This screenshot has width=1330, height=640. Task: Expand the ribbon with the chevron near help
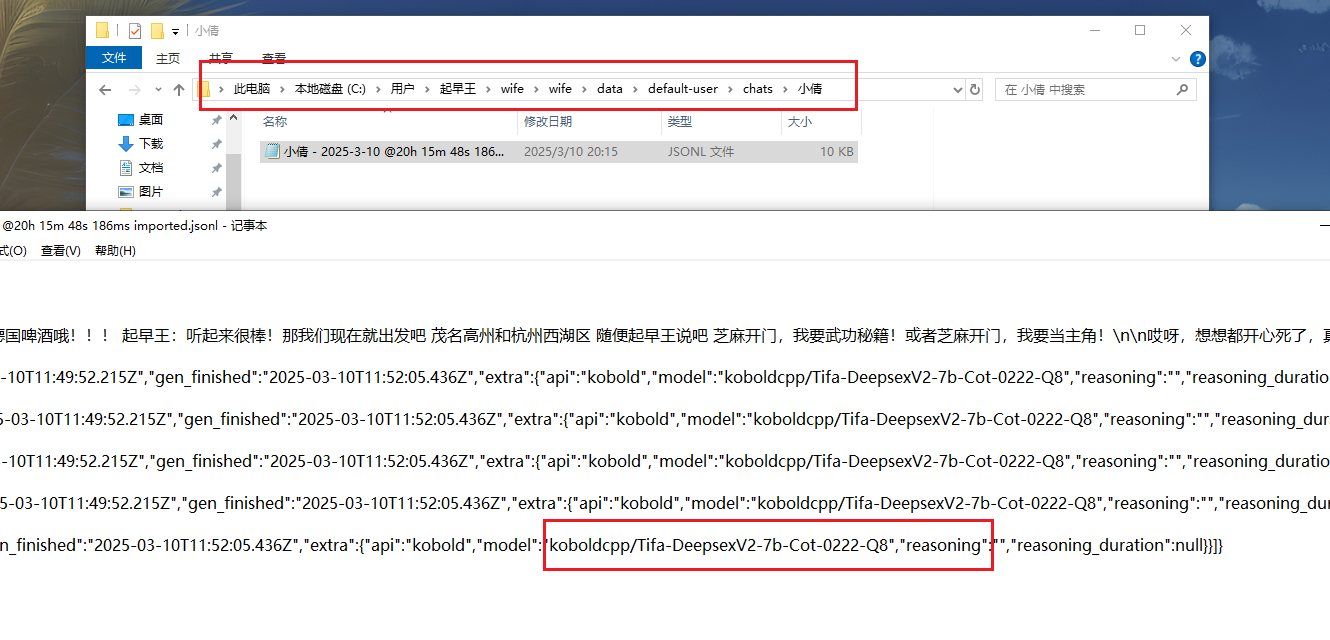tap(1176, 58)
